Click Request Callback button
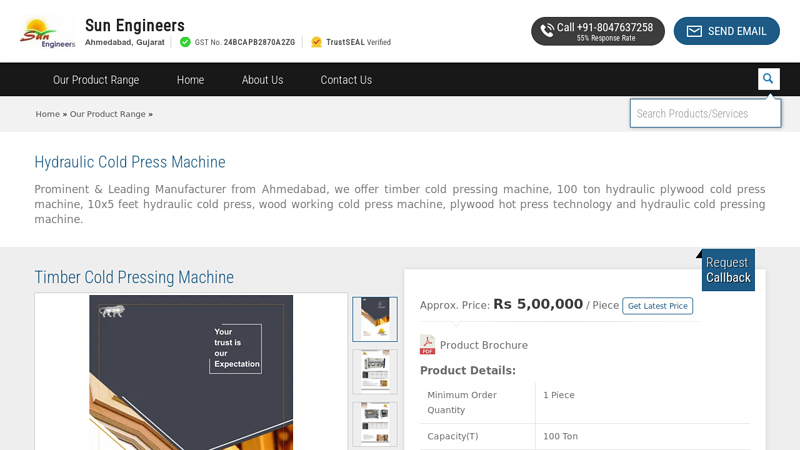This screenshot has height=450, width=800. [728, 270]
